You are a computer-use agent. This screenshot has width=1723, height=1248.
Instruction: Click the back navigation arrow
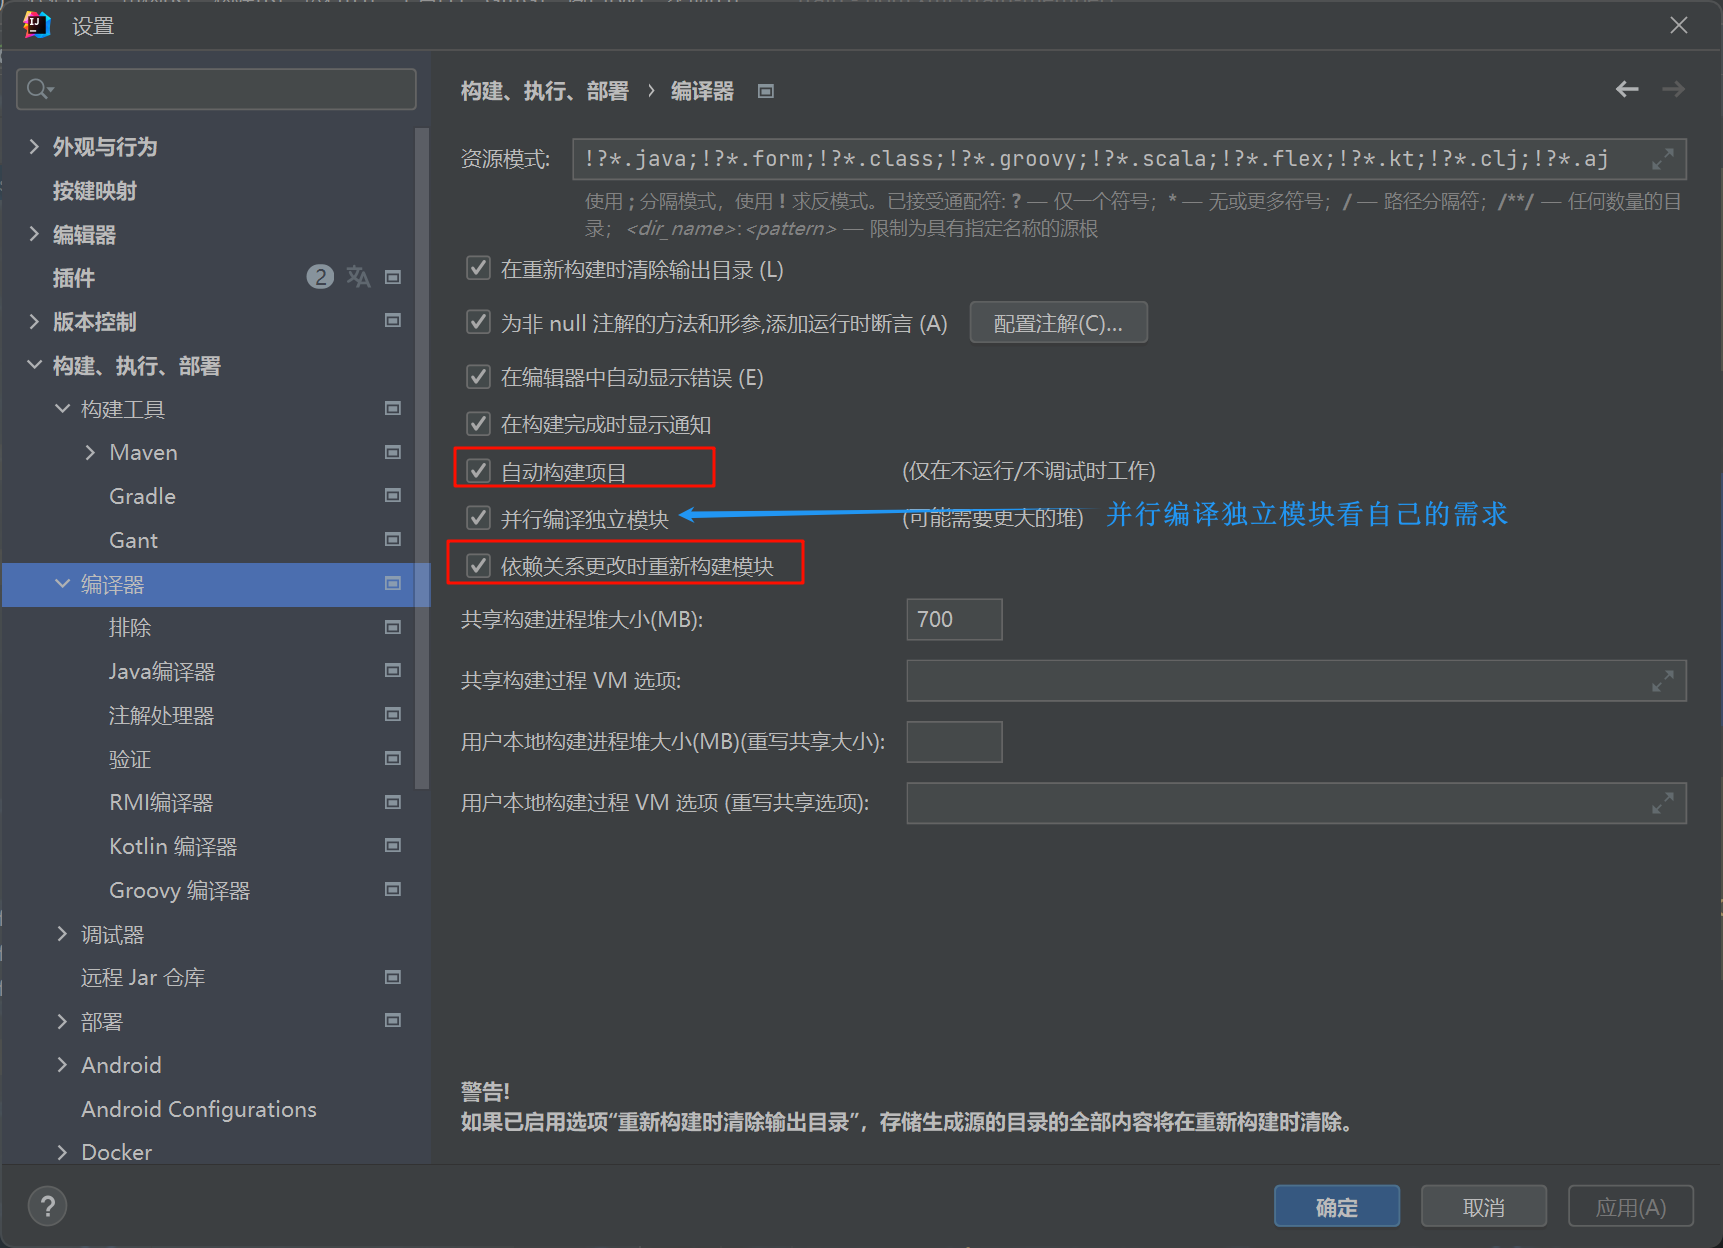[1627, 89]
